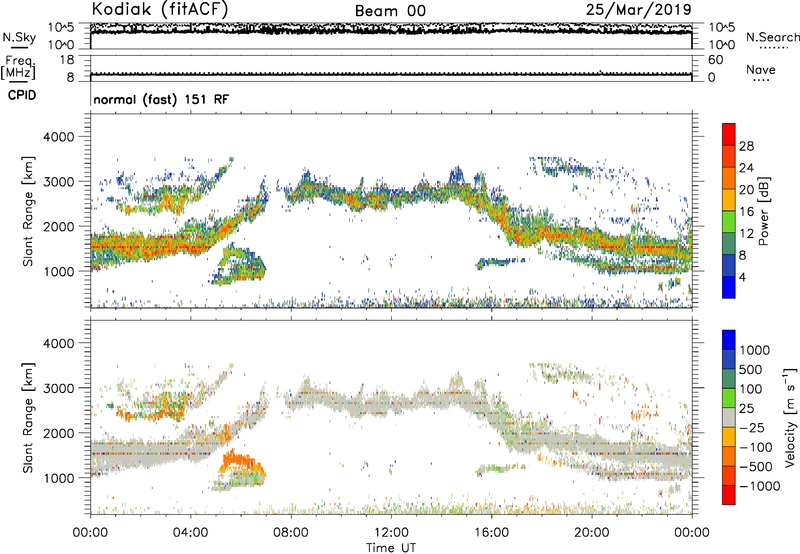Click the 'N.Search' legend label
Screen dimensions: 800x554
772,37
